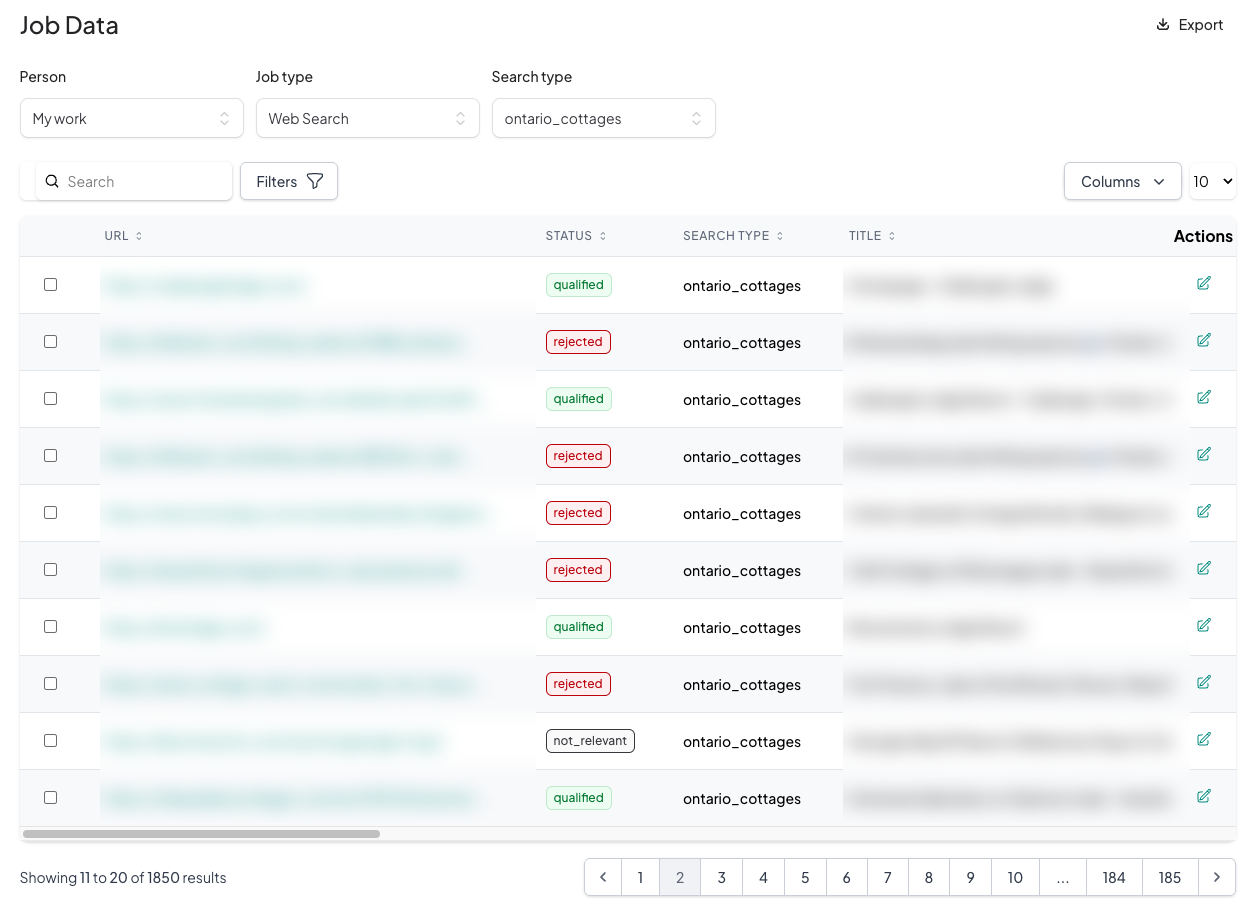Sort the table by Status
Image resolution: width=1252 pixels, height=905 pixels.
pos(576,236)
